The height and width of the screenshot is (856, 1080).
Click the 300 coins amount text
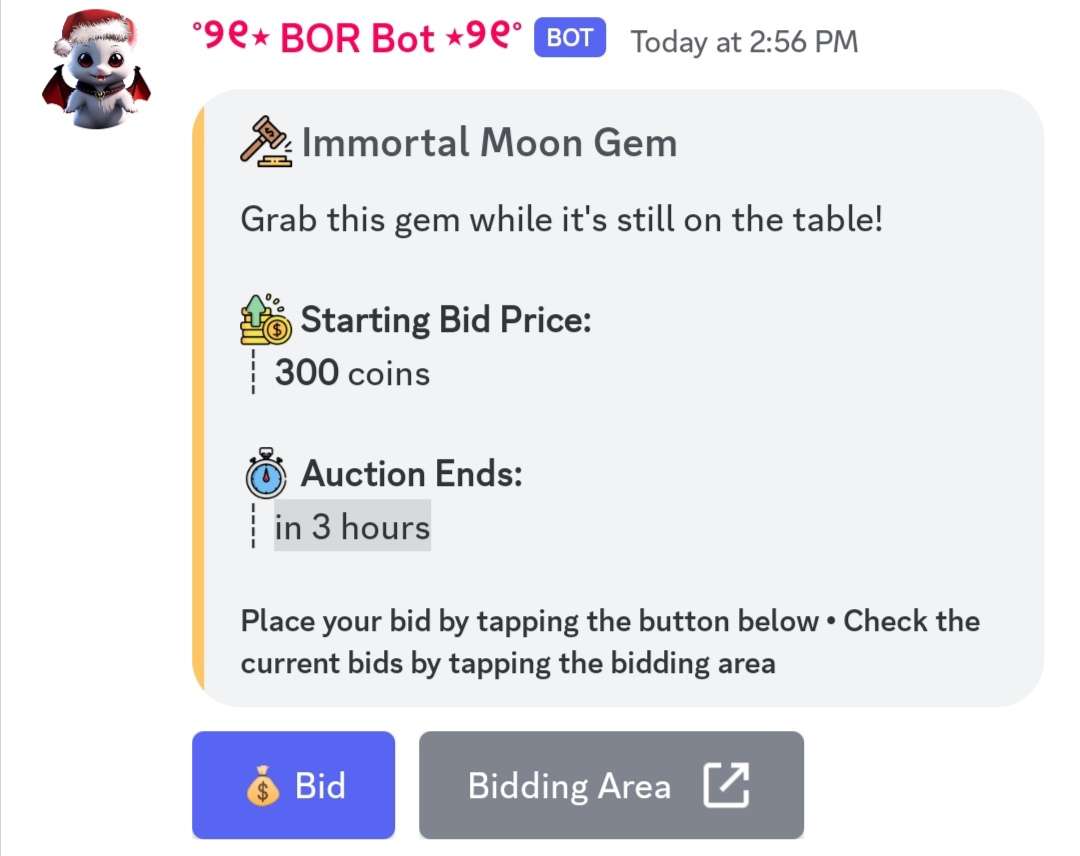click(x=352, y=373)
